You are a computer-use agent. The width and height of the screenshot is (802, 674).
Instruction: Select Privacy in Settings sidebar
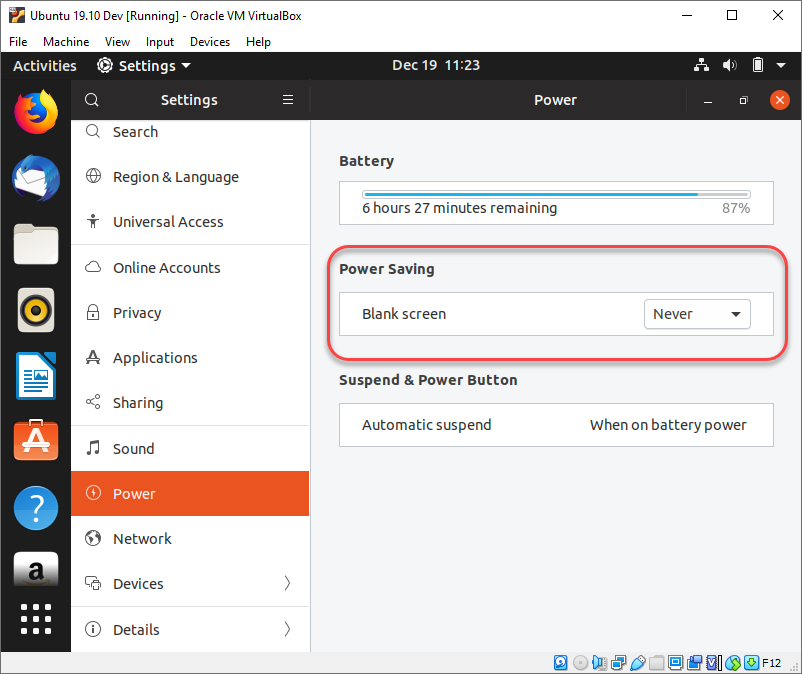[x=190, y=312]
